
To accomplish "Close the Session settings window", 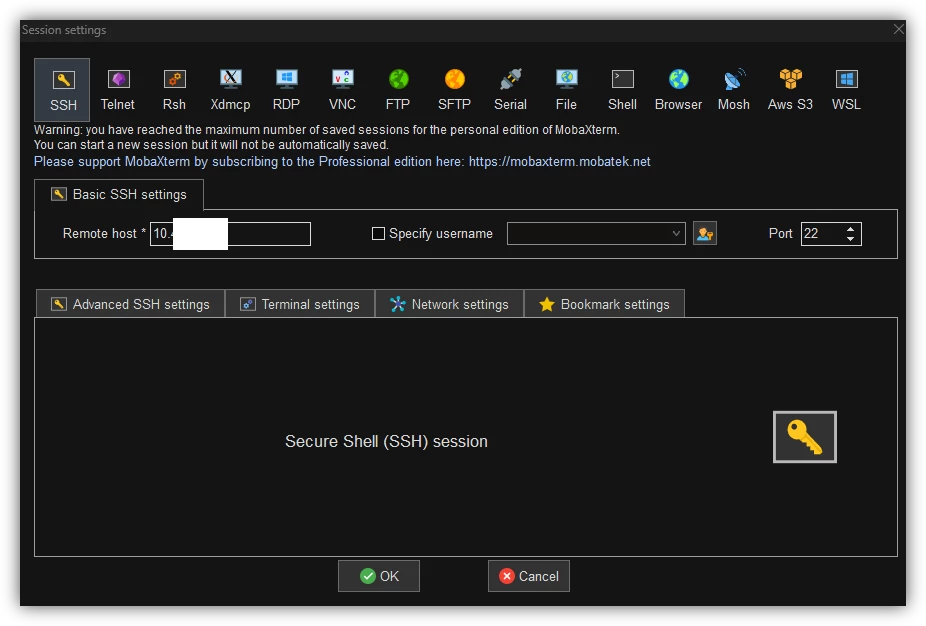I will 898,29.
